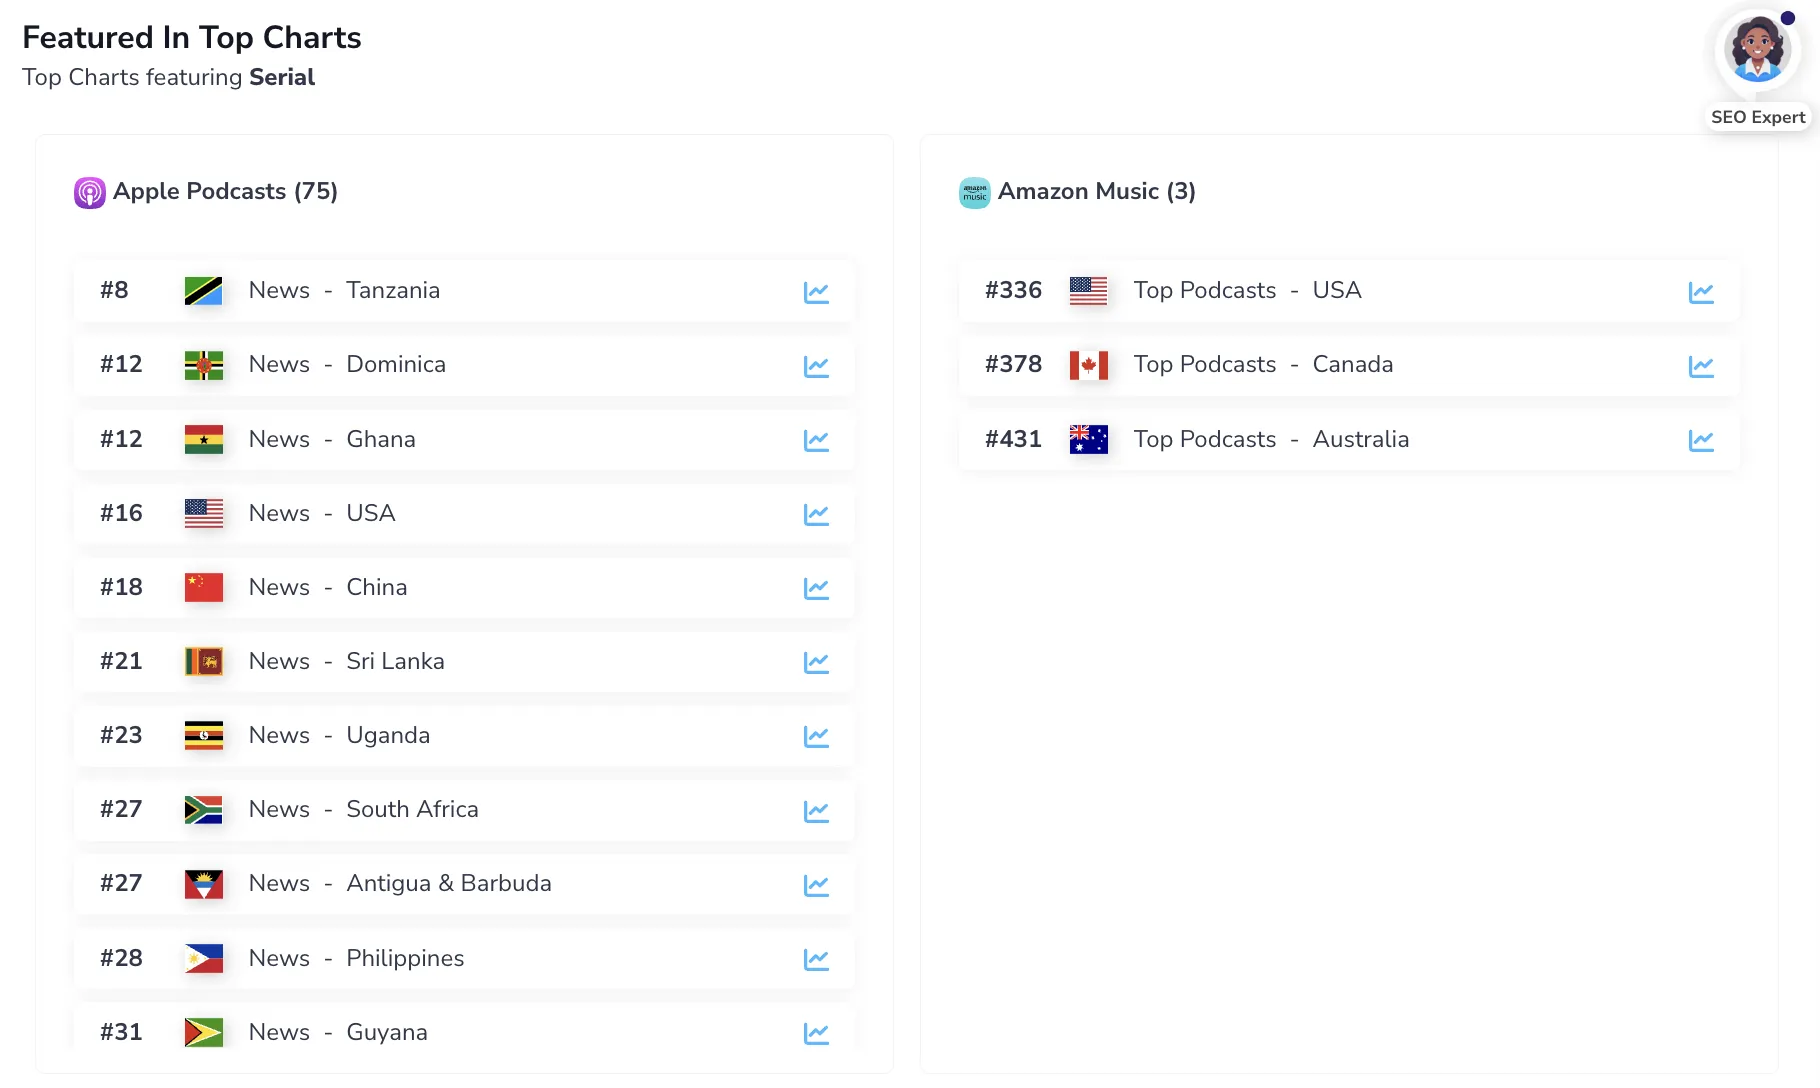Click the SEO Expert label
This screenshot has width=1820, height=1088.
[1758, 117]
